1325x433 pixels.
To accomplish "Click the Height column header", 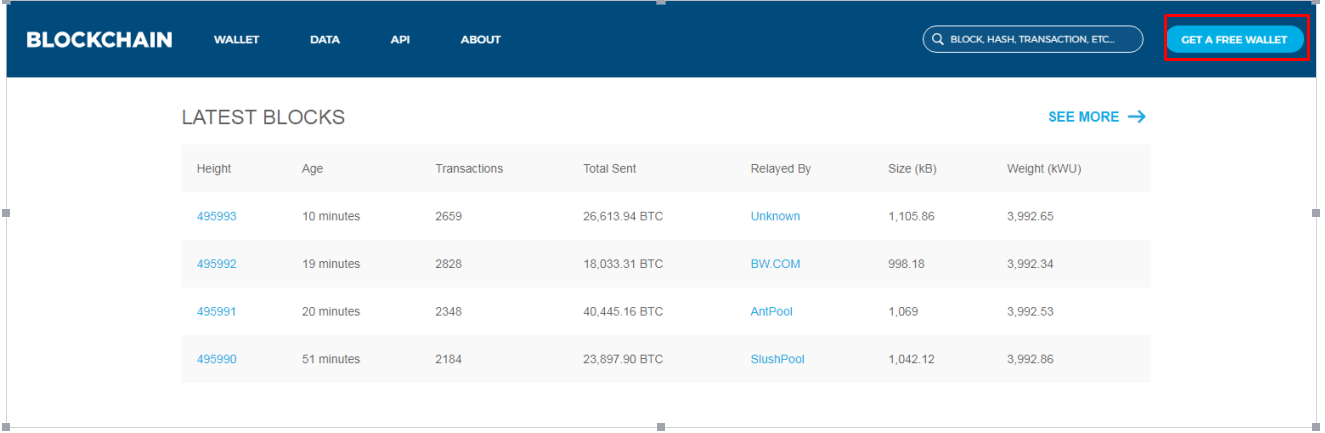I will [214, 169].
